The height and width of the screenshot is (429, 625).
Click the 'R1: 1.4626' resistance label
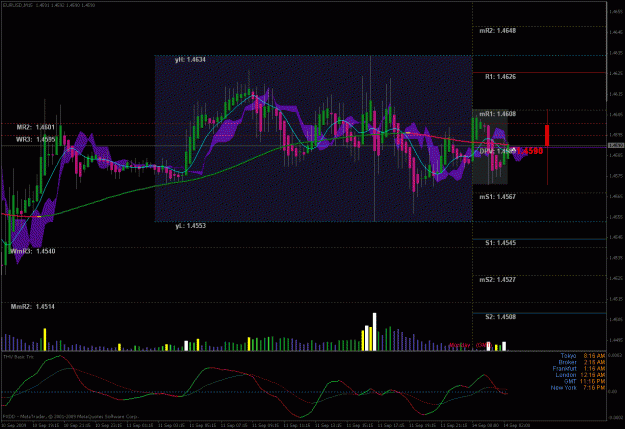[x=500, y=77]
